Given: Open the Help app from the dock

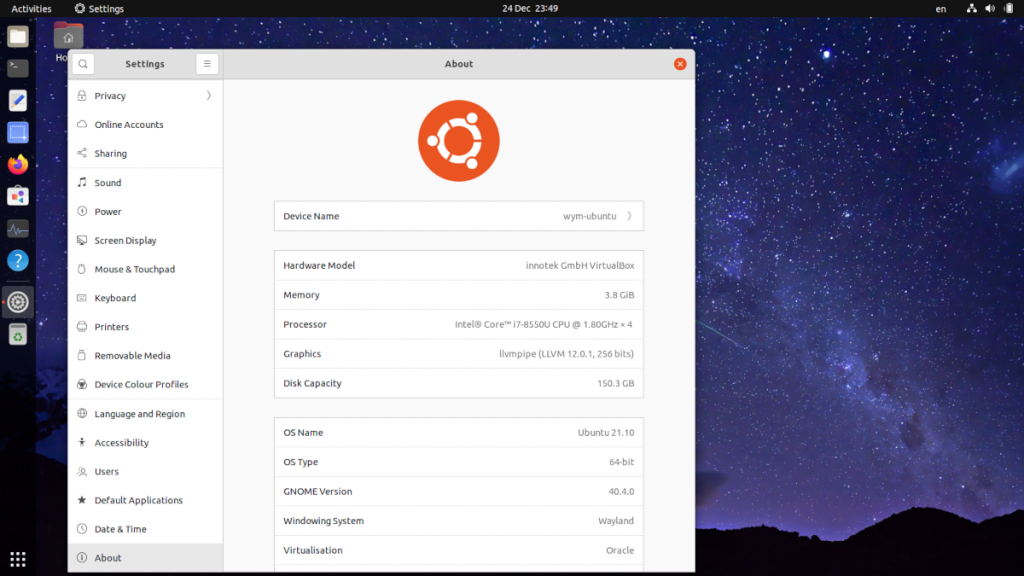Looking at the screenshot, I should point(17,260).
